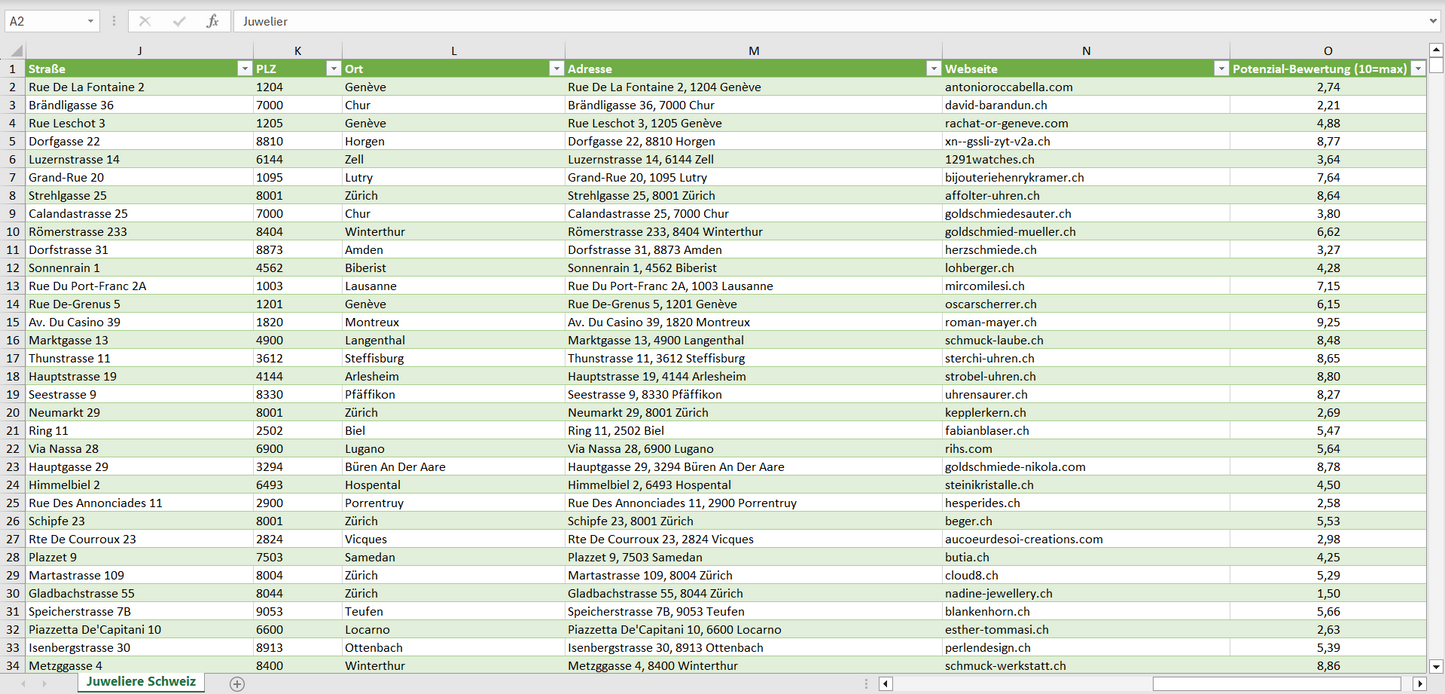
Task: Click the horizontal scrollbar track
Action: coord(1020,684)
